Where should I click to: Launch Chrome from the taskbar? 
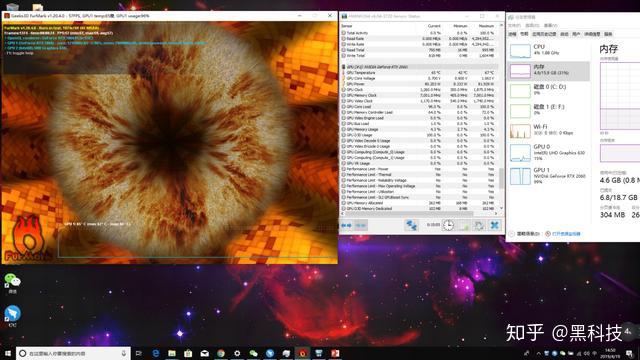click(x=221, y=353)
